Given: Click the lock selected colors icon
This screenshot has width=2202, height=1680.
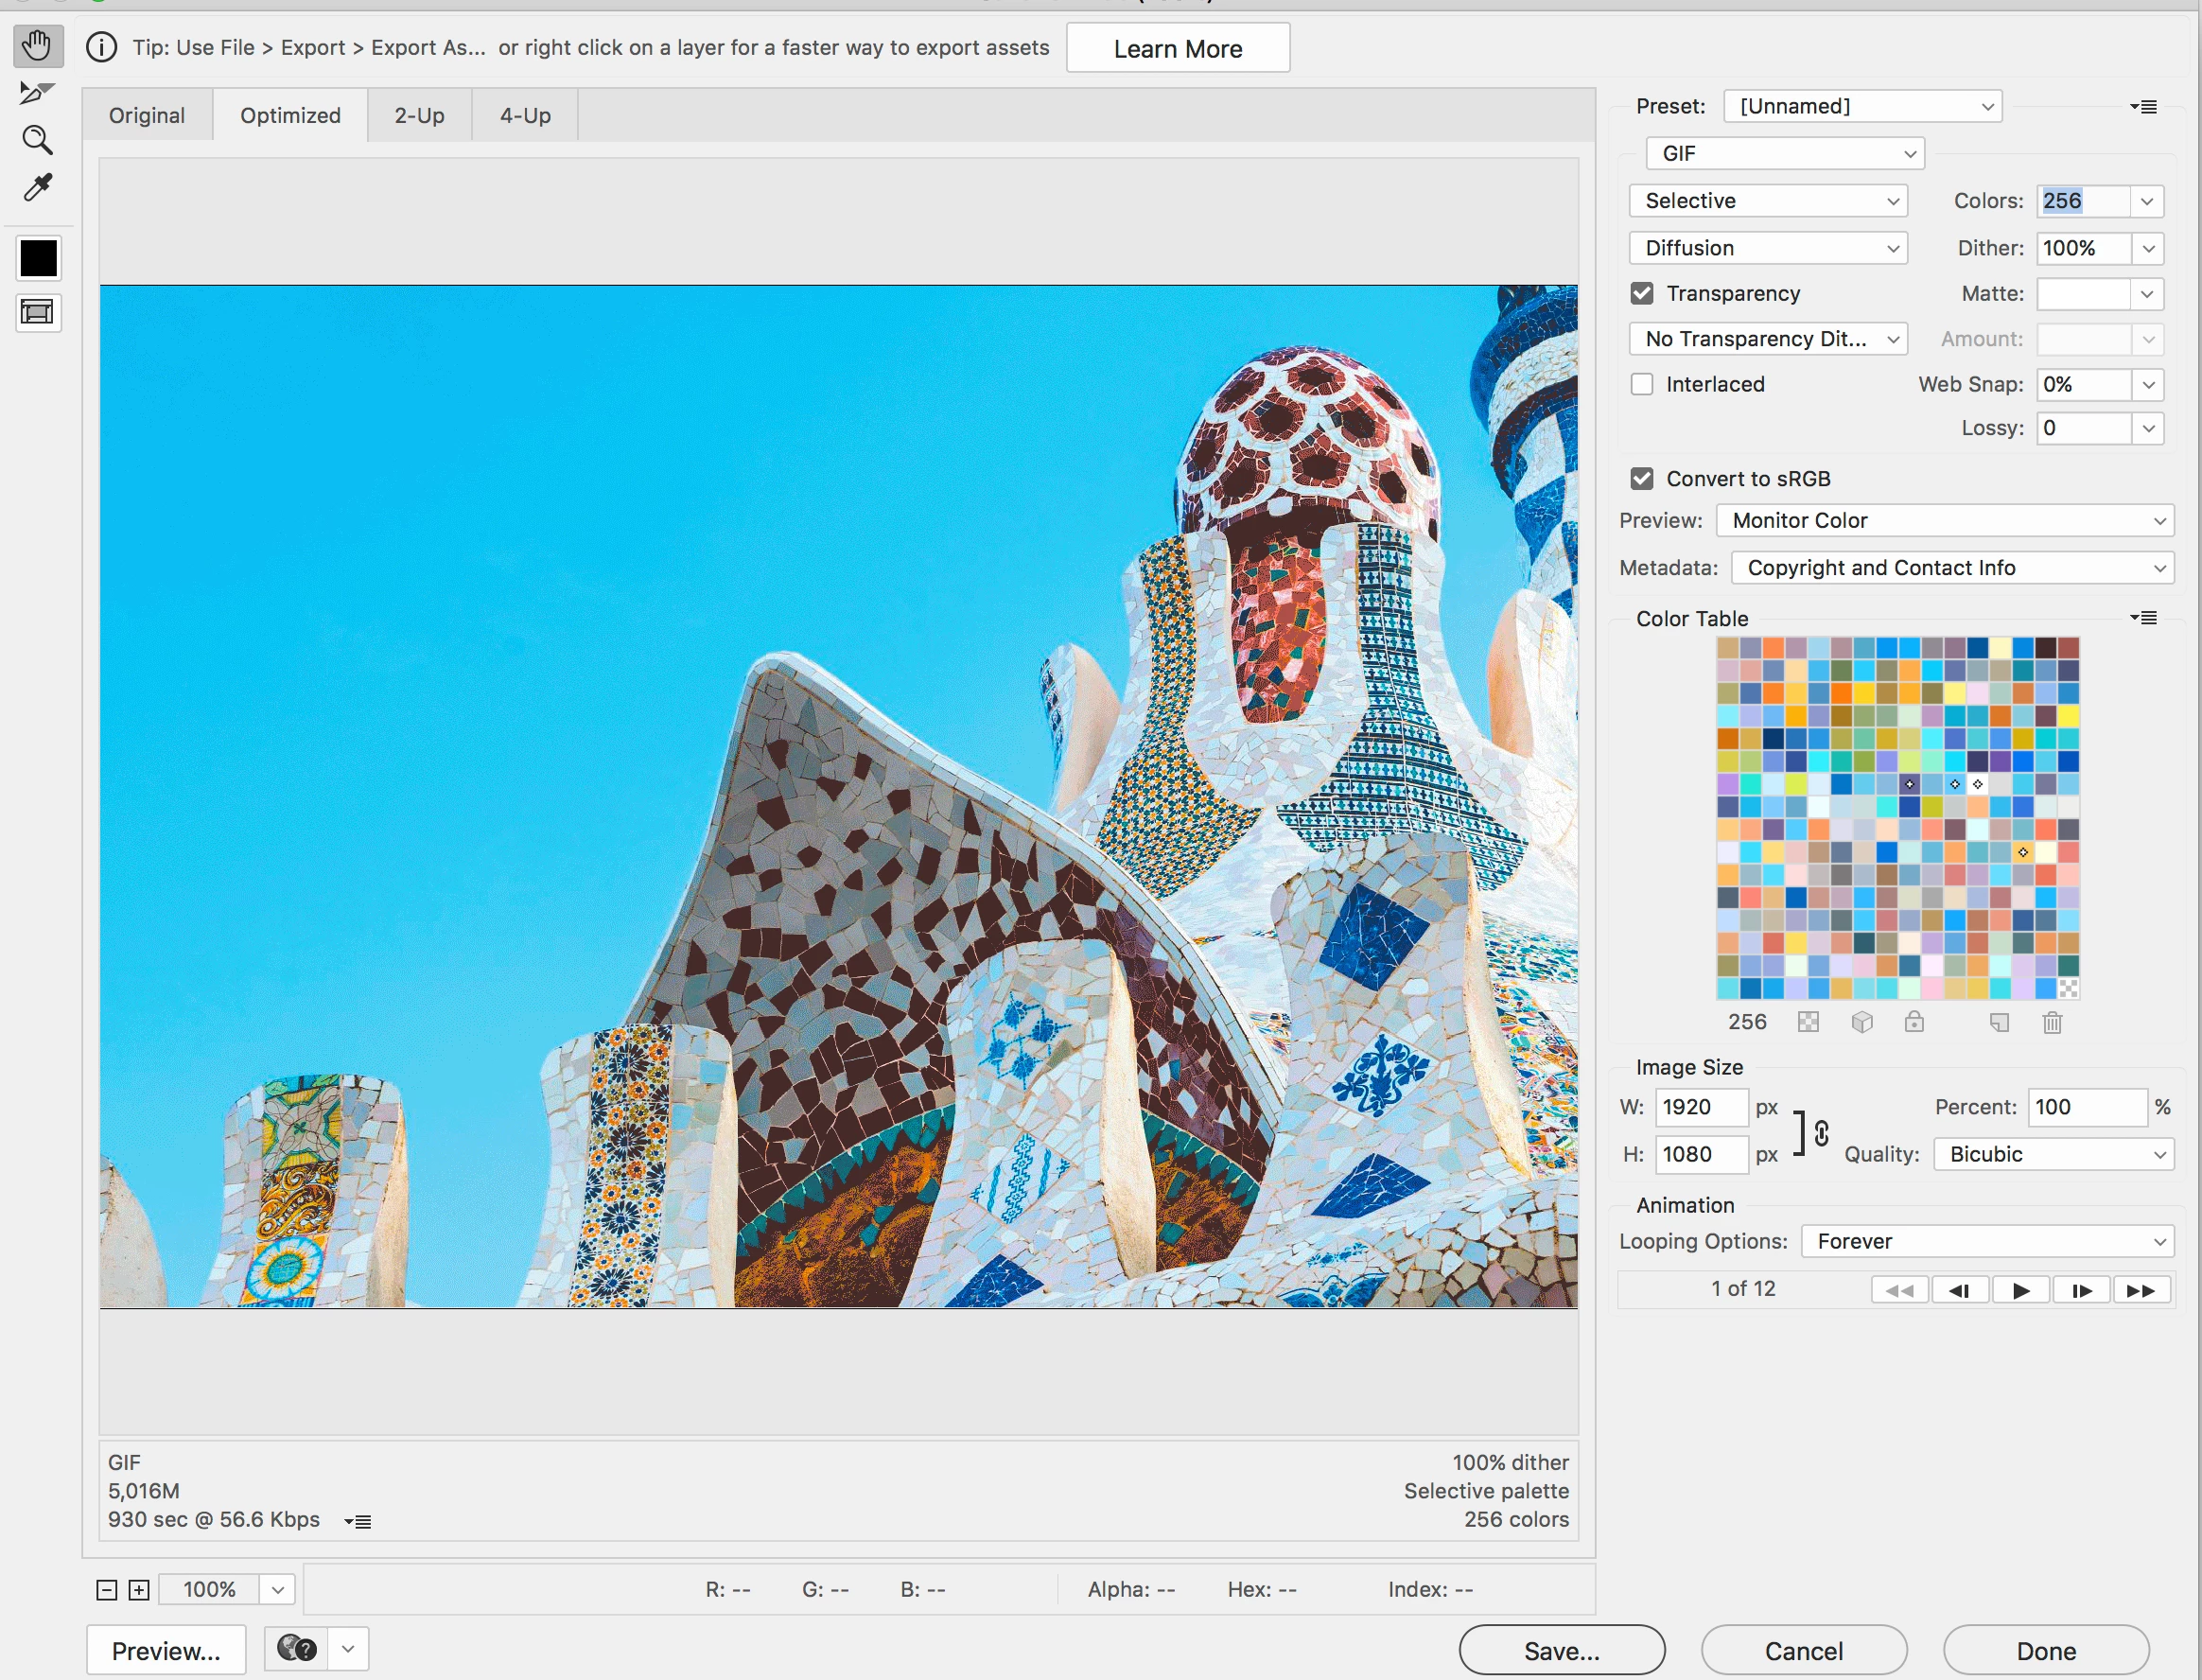Looking at the screenshot, I should pyautogui.click(x=1914, y=1022).
